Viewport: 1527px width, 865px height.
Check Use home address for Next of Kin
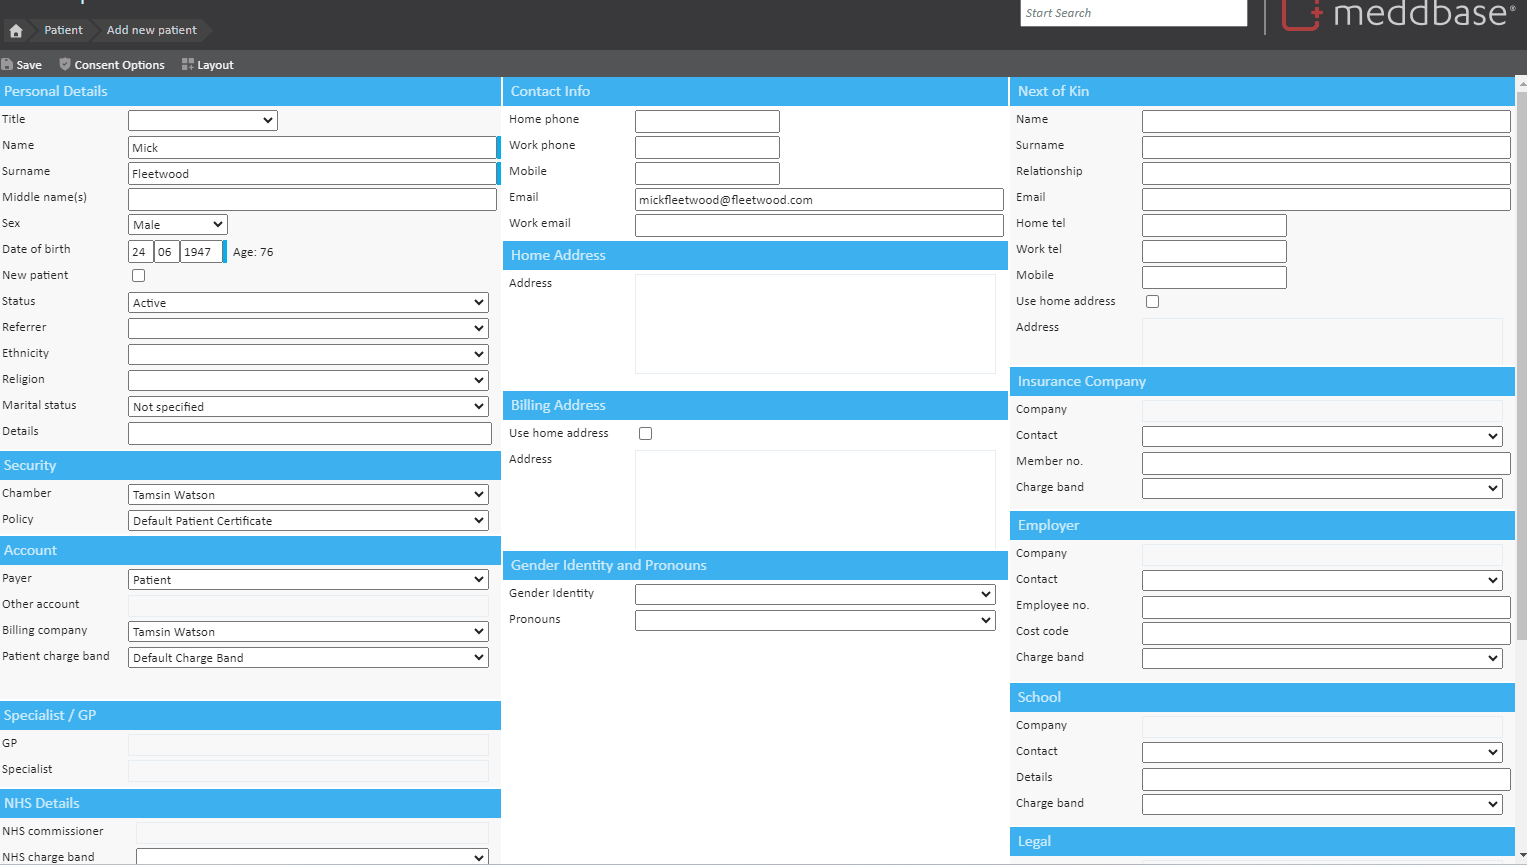coord(1152,302)
